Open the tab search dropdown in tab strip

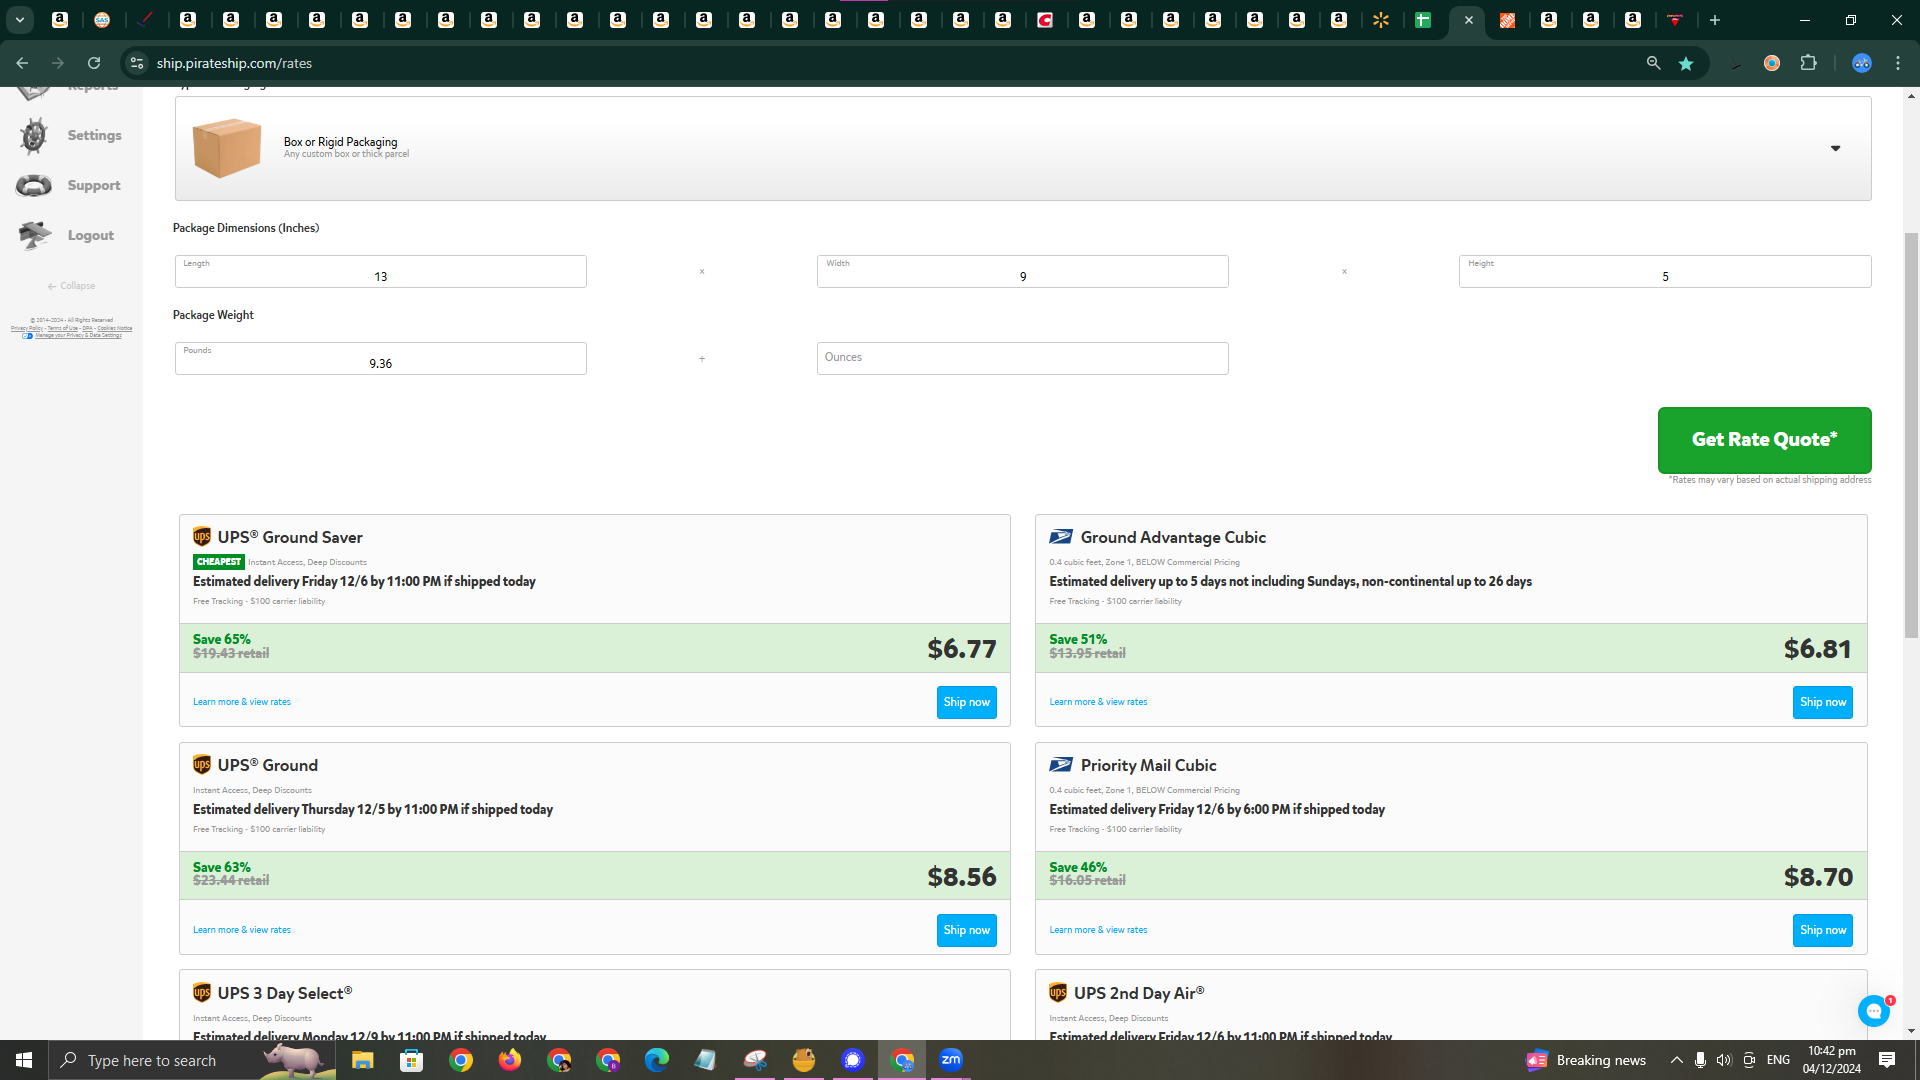[19, 20]
